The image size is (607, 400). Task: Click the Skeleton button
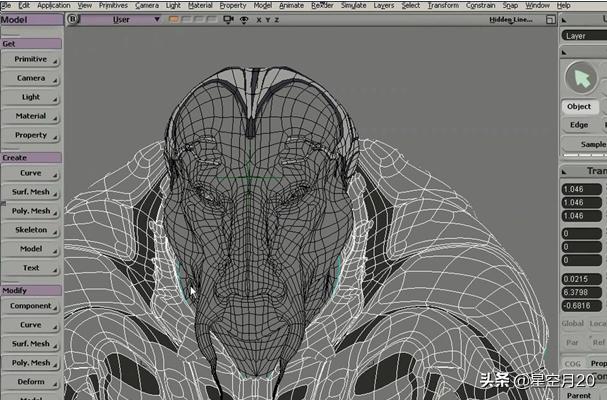click(x=31, y=230)
